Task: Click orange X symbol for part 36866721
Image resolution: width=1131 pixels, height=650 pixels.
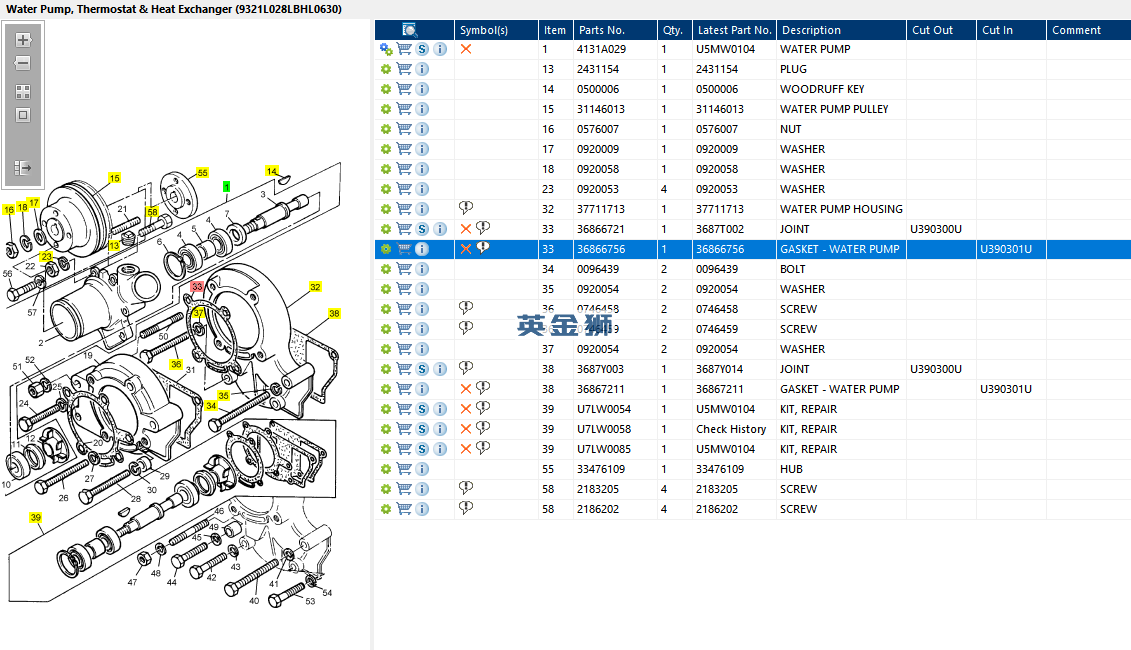Action: click(x=466, y=229)
